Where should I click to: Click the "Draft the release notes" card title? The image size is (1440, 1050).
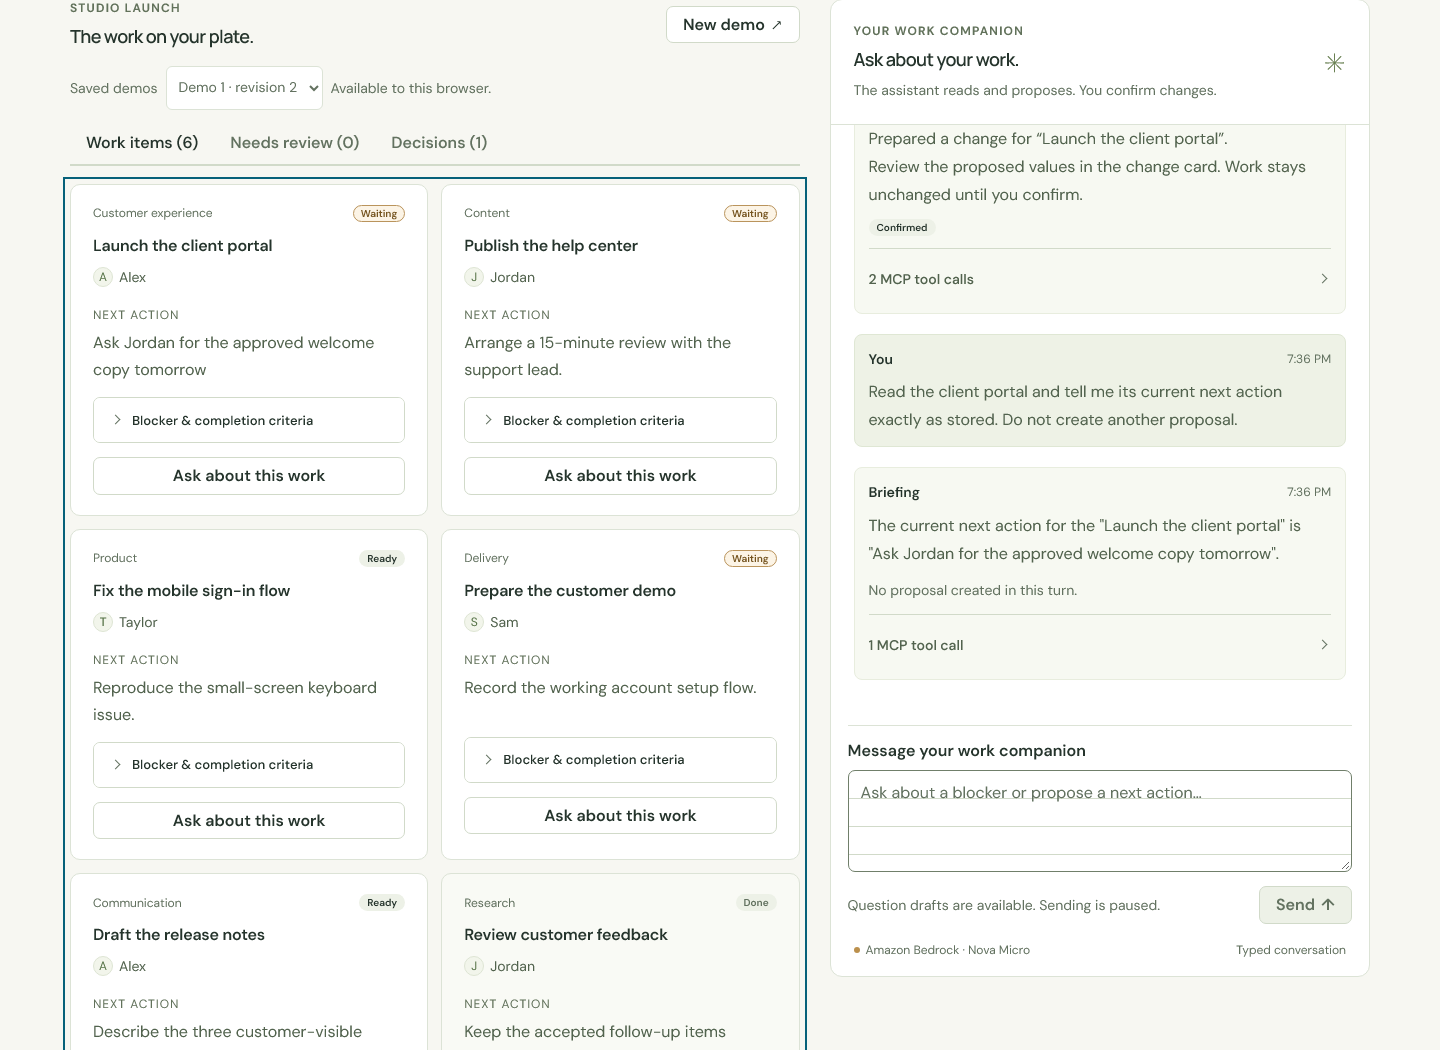click(179, 935)
